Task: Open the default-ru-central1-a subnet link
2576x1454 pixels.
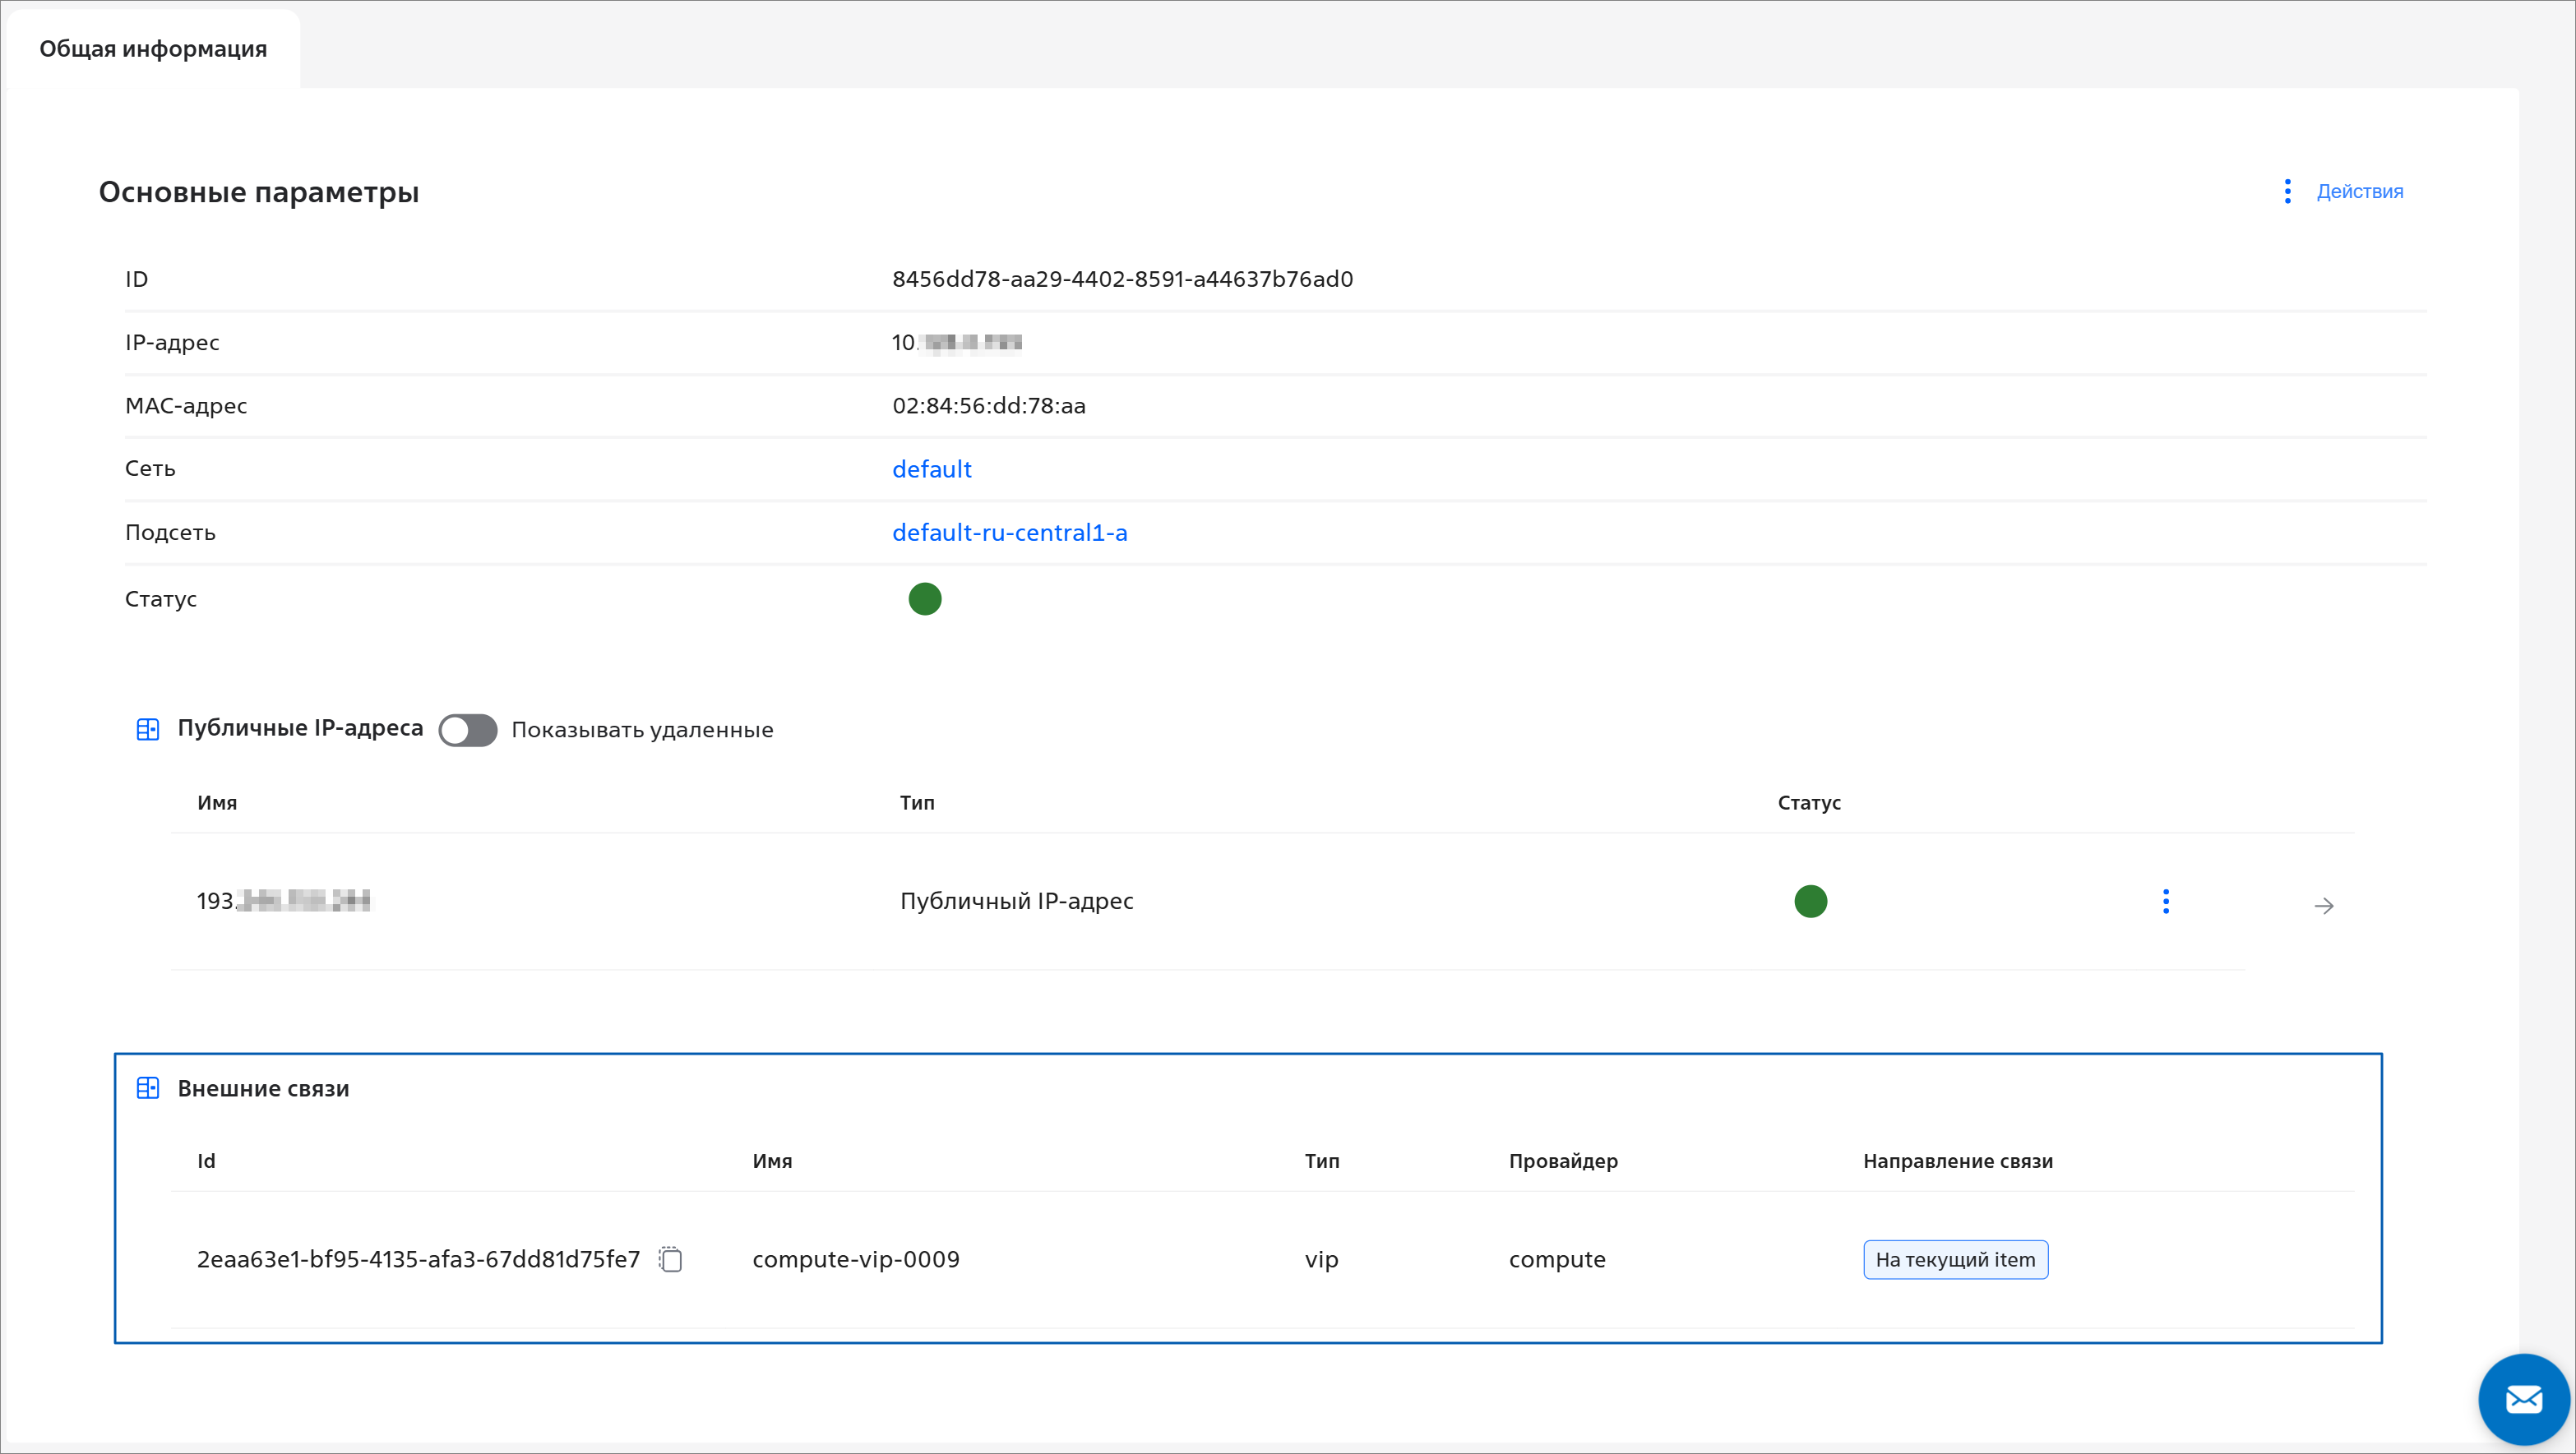Action: coord(1009,533)
